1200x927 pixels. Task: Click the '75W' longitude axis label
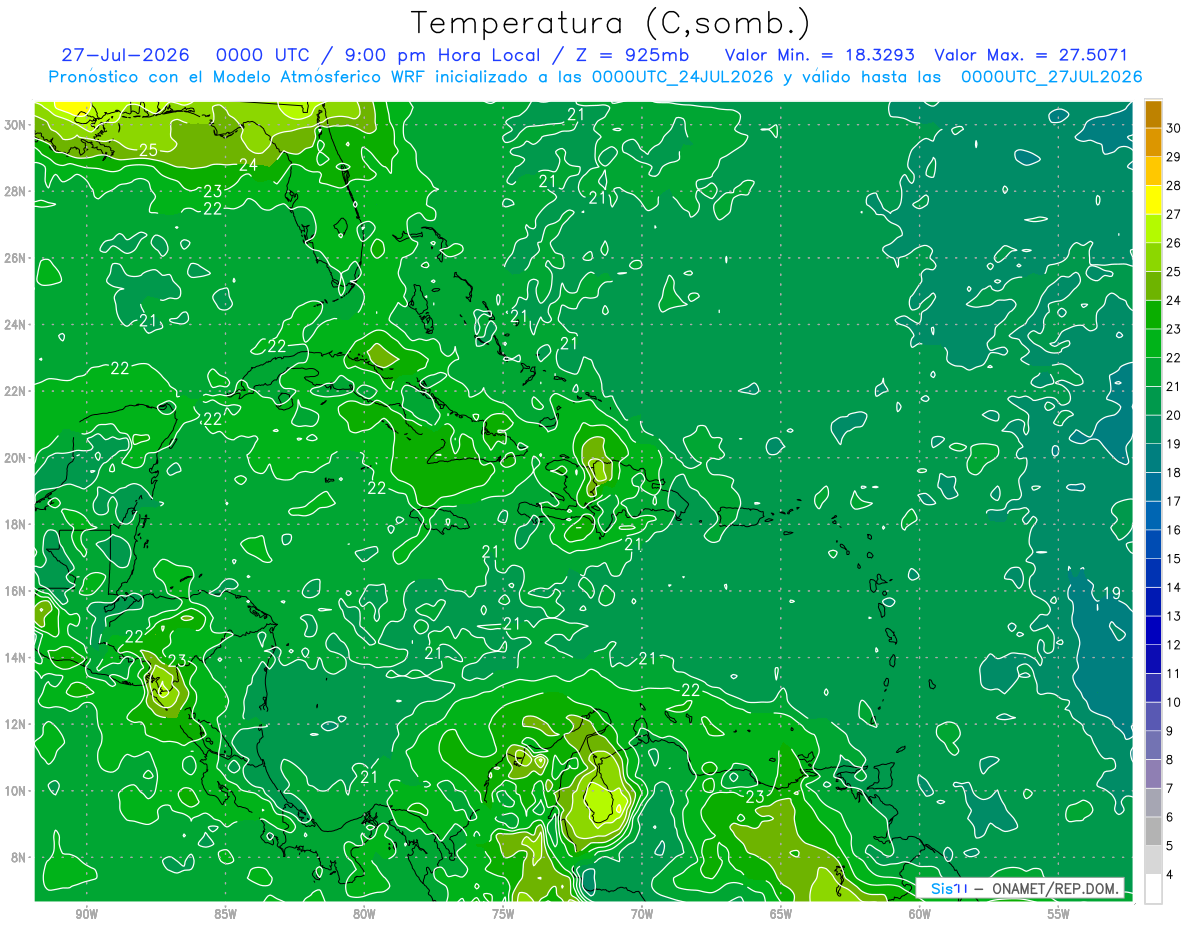tap(503, 914)
